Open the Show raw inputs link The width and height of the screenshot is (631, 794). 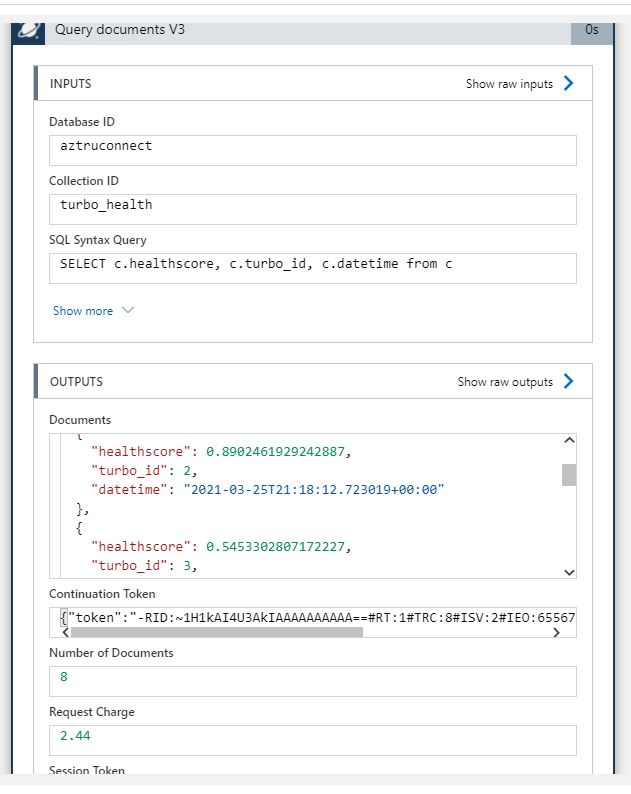pos(509,84)
